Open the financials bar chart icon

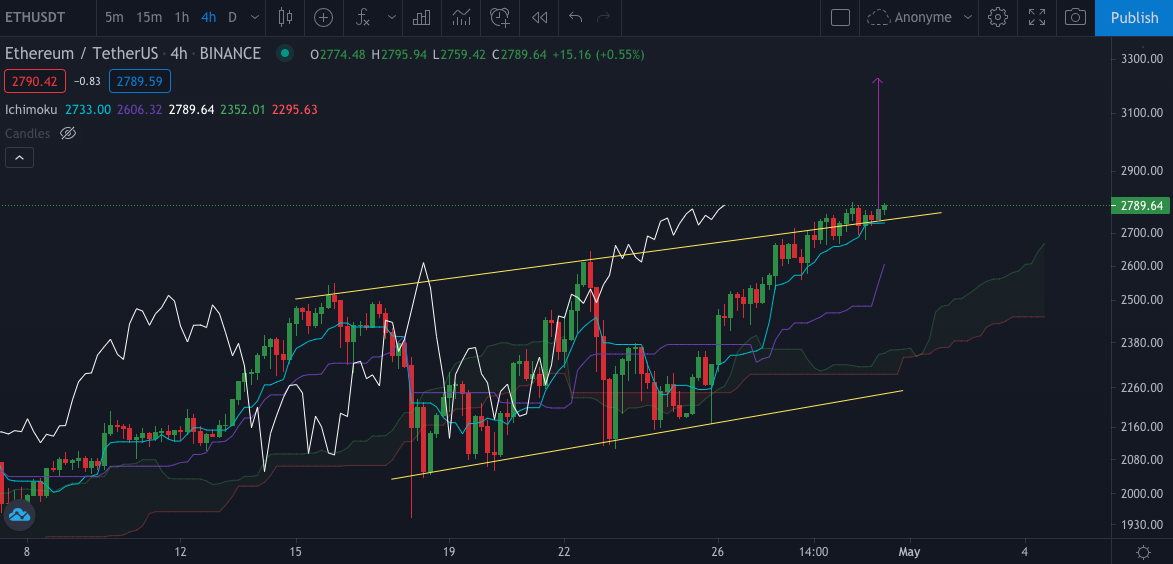click(422, 17)
